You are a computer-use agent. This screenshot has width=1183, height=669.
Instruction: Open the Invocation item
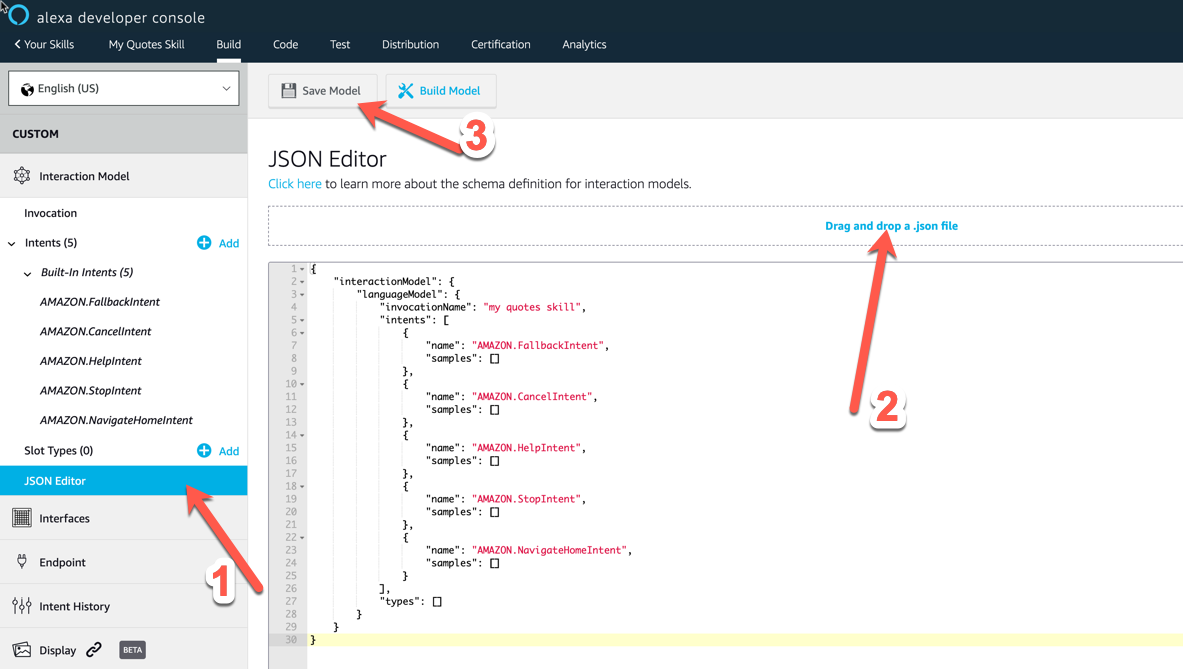tap(51, 213)
